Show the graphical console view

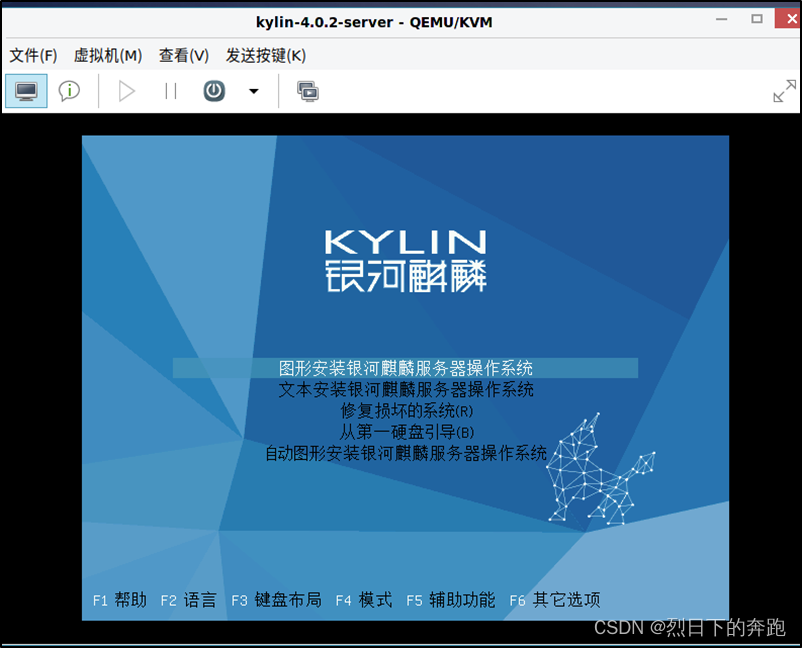26,91
